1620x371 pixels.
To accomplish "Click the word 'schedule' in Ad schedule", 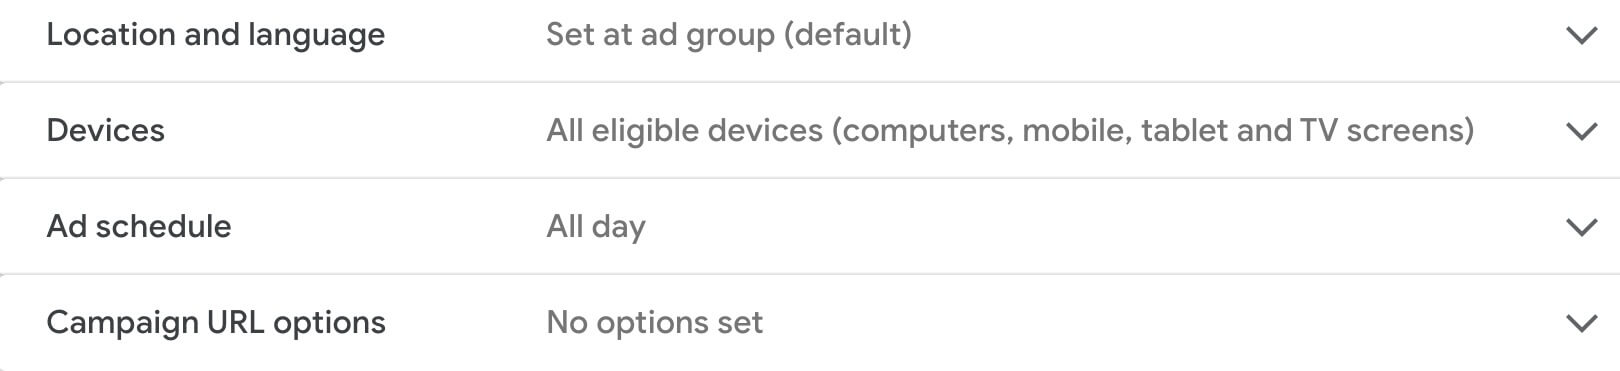I will pos(163,227).
